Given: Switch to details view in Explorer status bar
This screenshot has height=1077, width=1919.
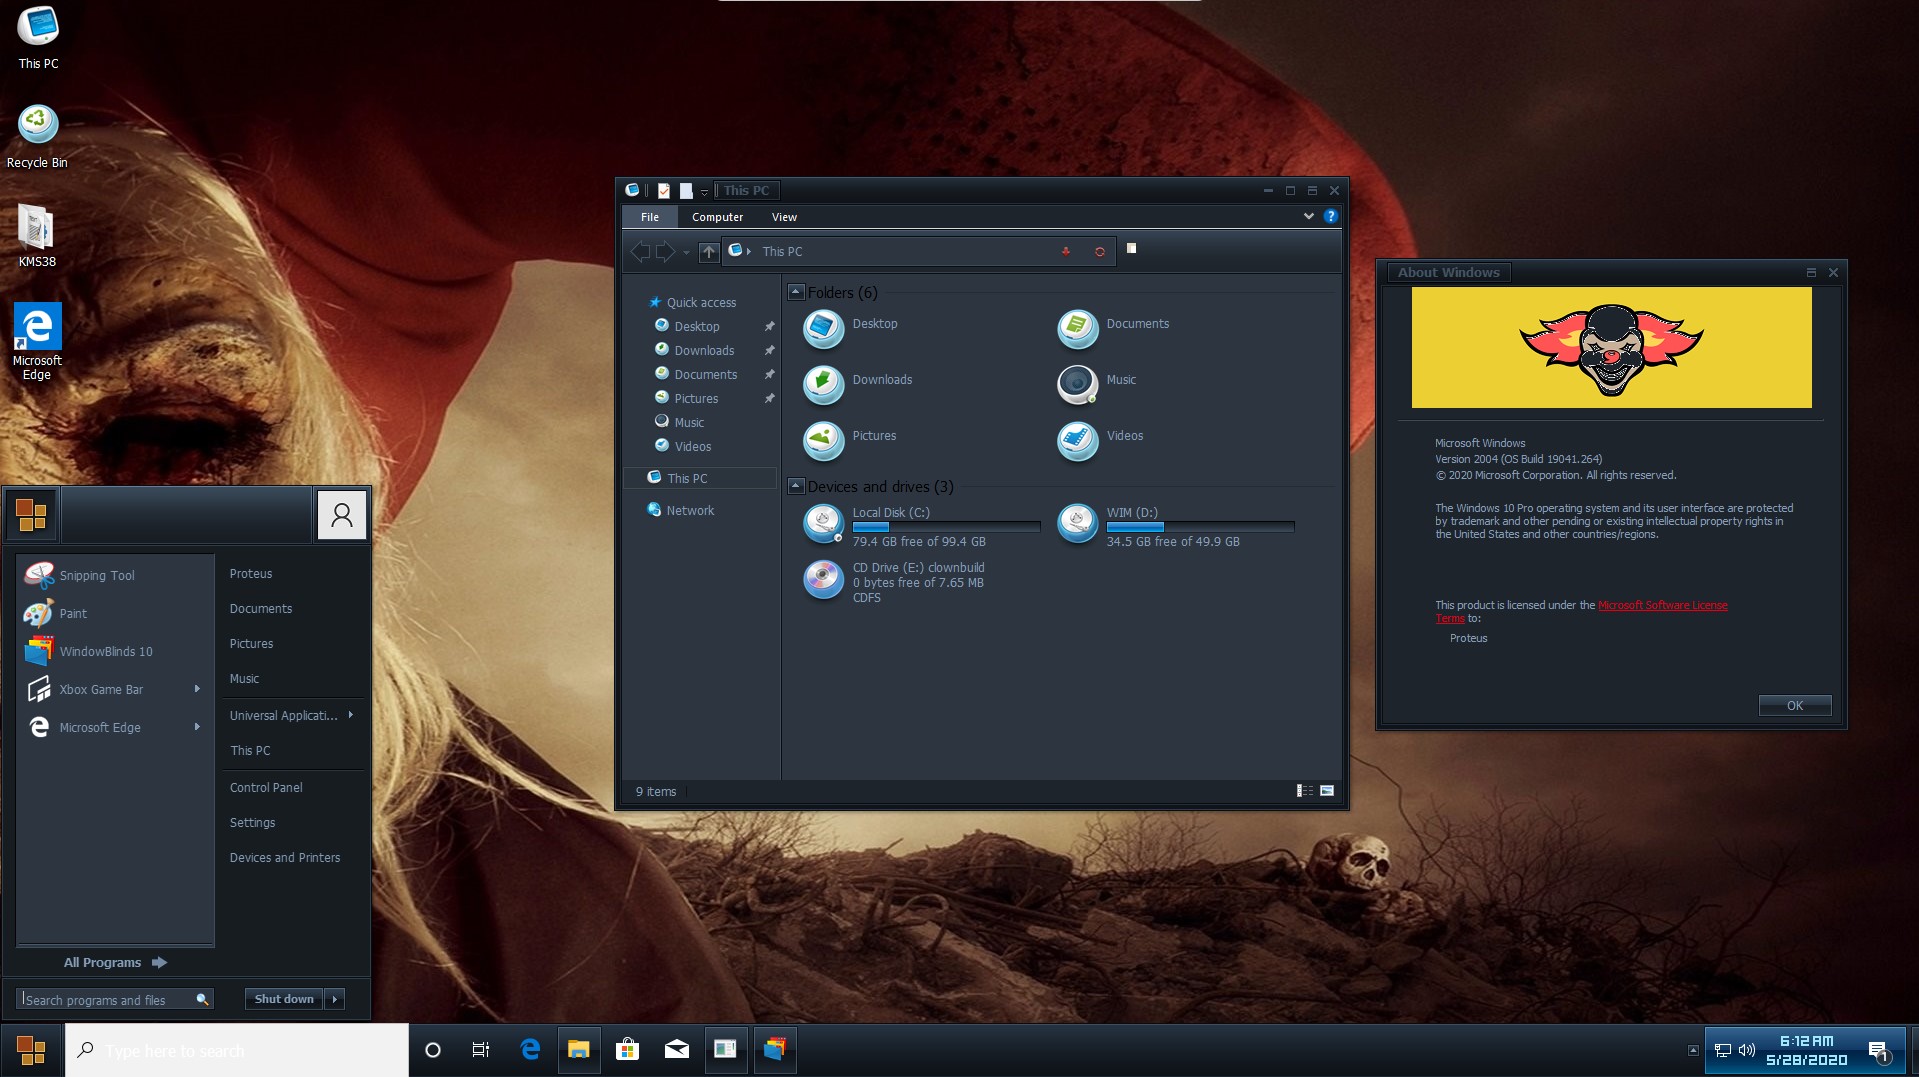Looking at the screenshot, I should [1305, 791].
